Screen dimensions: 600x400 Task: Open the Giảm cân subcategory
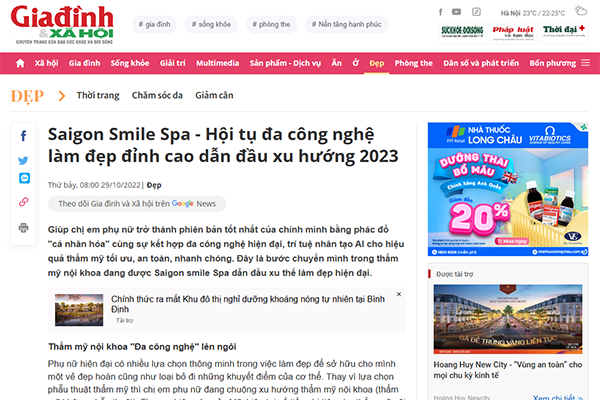tap(214, 95)
